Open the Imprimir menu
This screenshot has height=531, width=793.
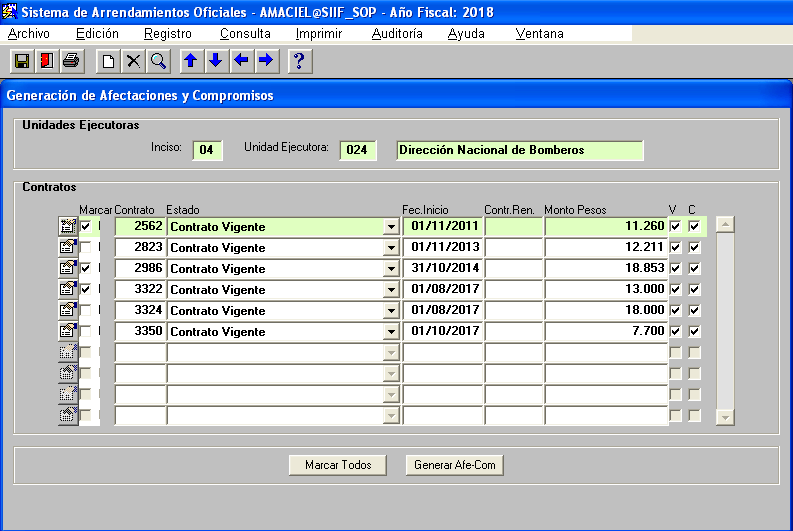pyautogui.click(x=319, y=33)
